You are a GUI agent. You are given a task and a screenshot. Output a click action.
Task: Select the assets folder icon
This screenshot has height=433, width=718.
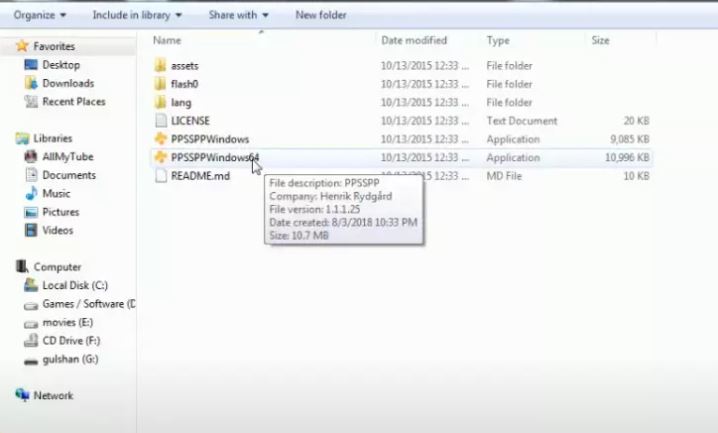pos(160,65)
